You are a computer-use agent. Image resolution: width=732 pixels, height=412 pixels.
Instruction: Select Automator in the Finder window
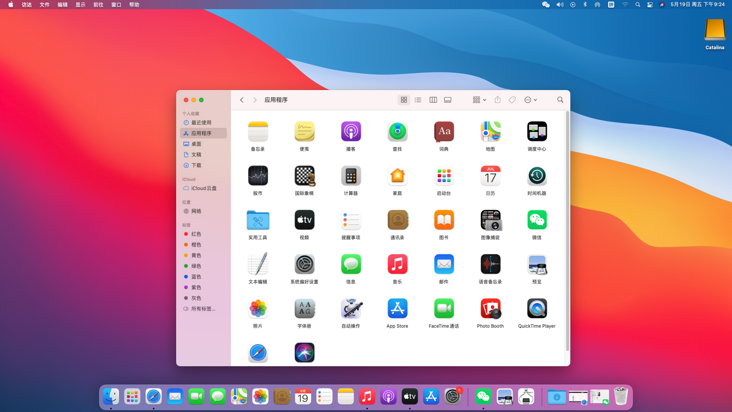pyautogui.click(x=351, y=308)
